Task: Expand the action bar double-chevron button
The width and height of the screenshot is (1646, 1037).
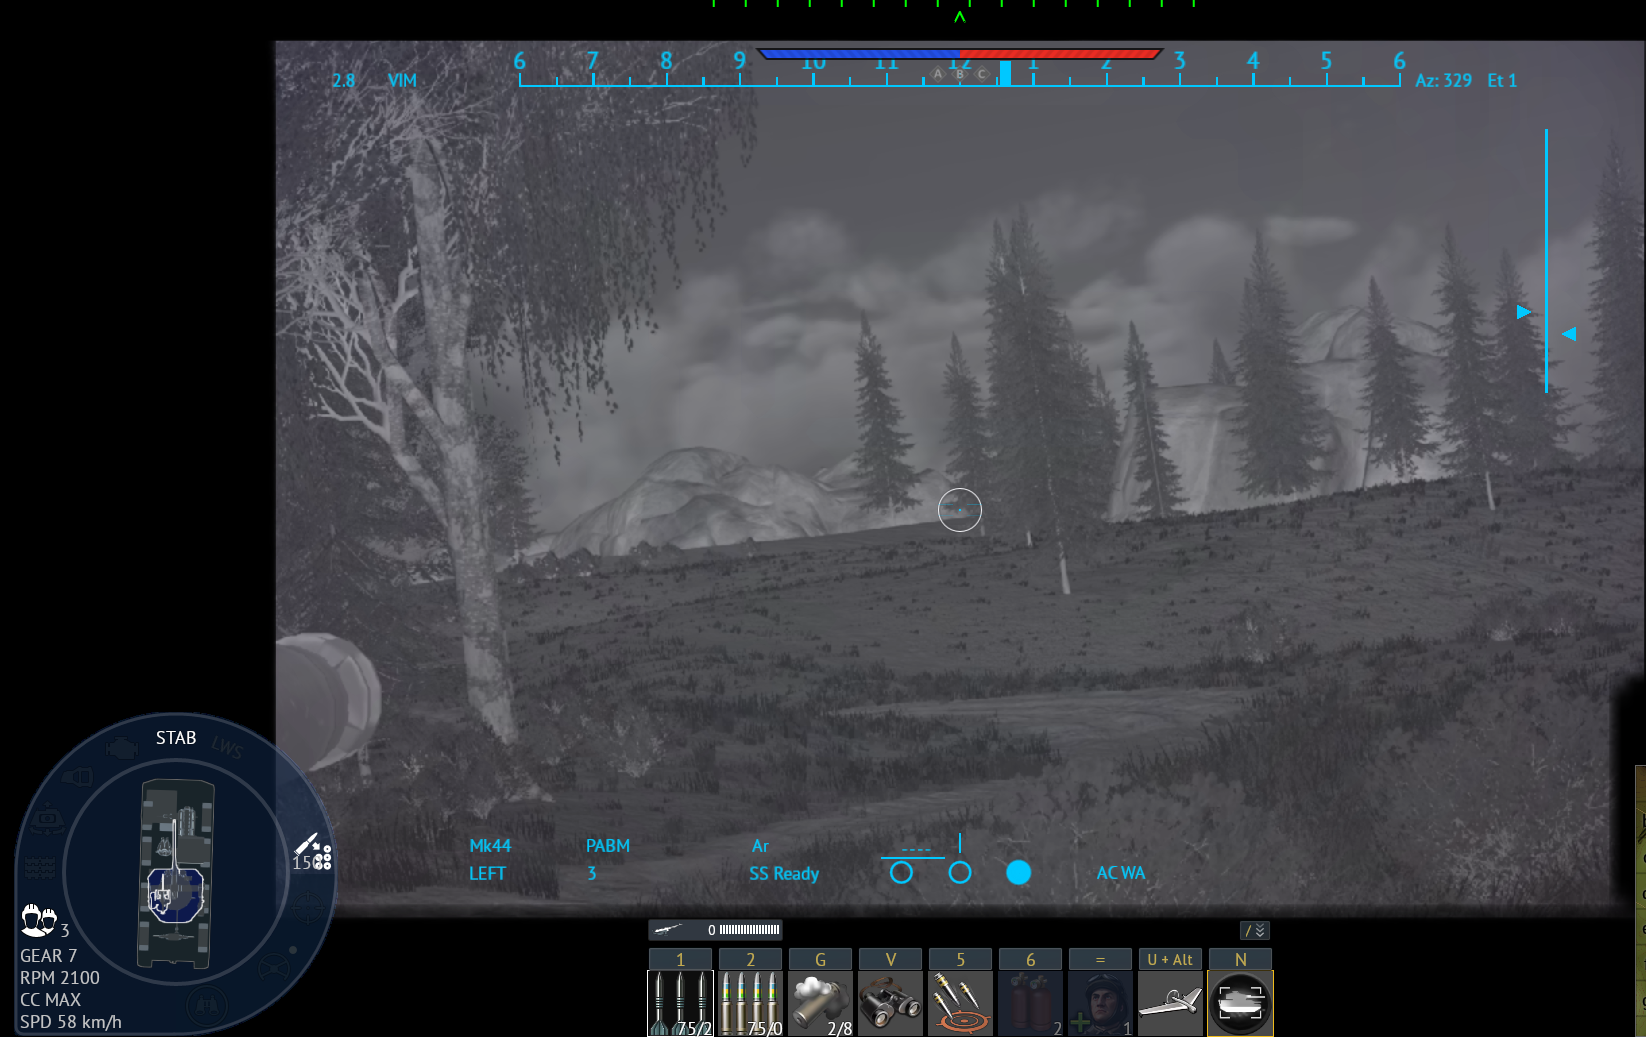Action: (1255, 930)
